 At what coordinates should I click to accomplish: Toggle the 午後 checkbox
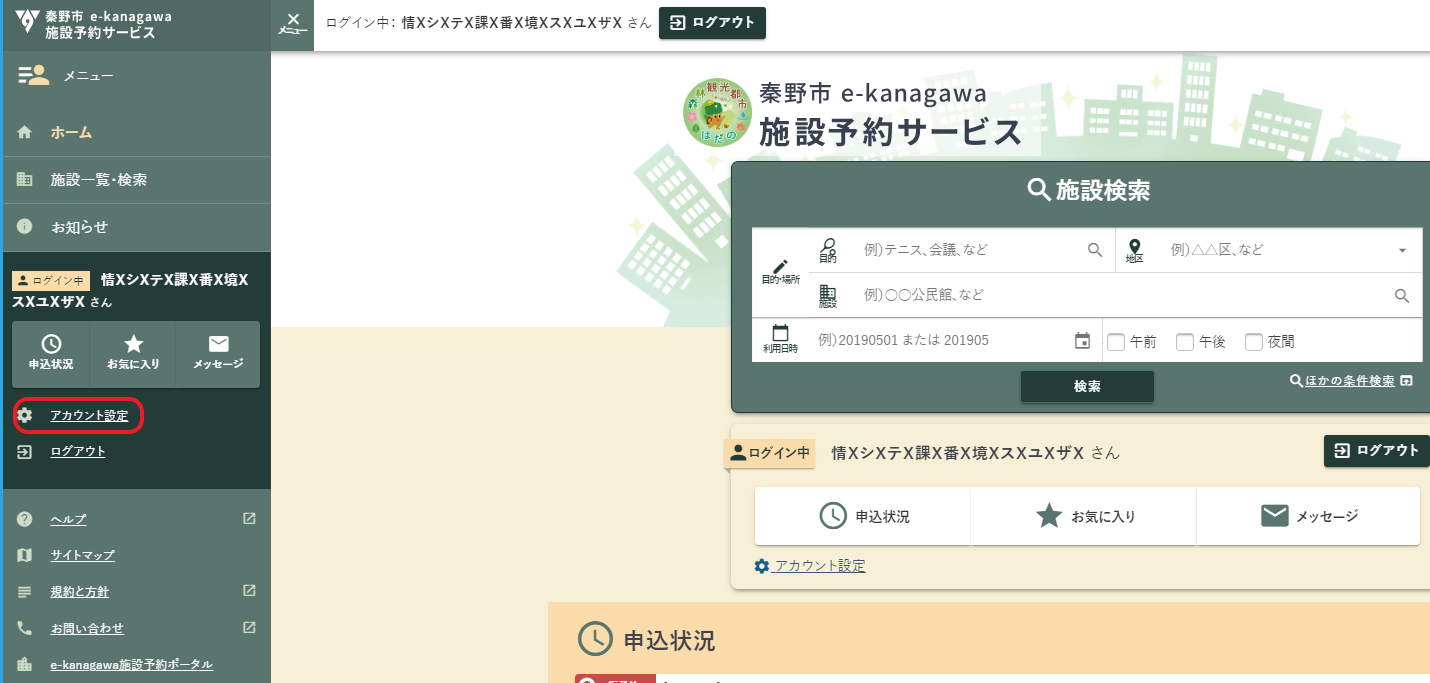[x=1185, y=342]
